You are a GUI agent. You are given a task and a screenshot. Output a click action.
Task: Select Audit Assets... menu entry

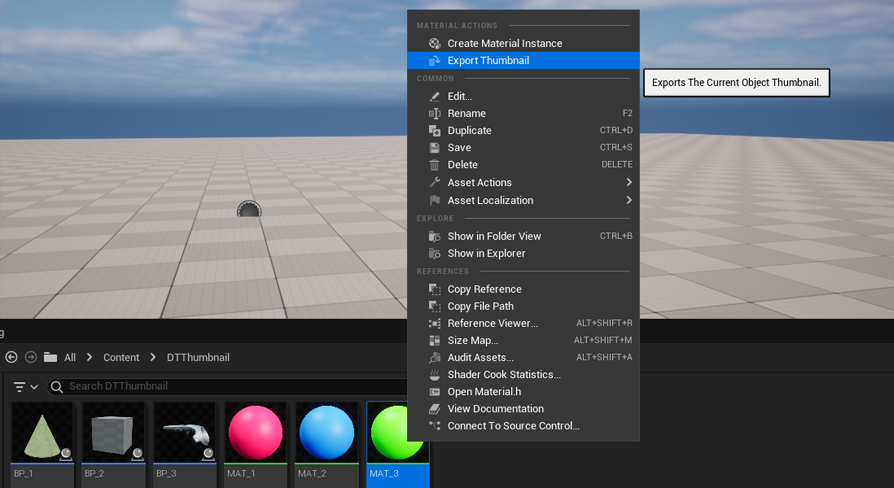tap(523, 357)
